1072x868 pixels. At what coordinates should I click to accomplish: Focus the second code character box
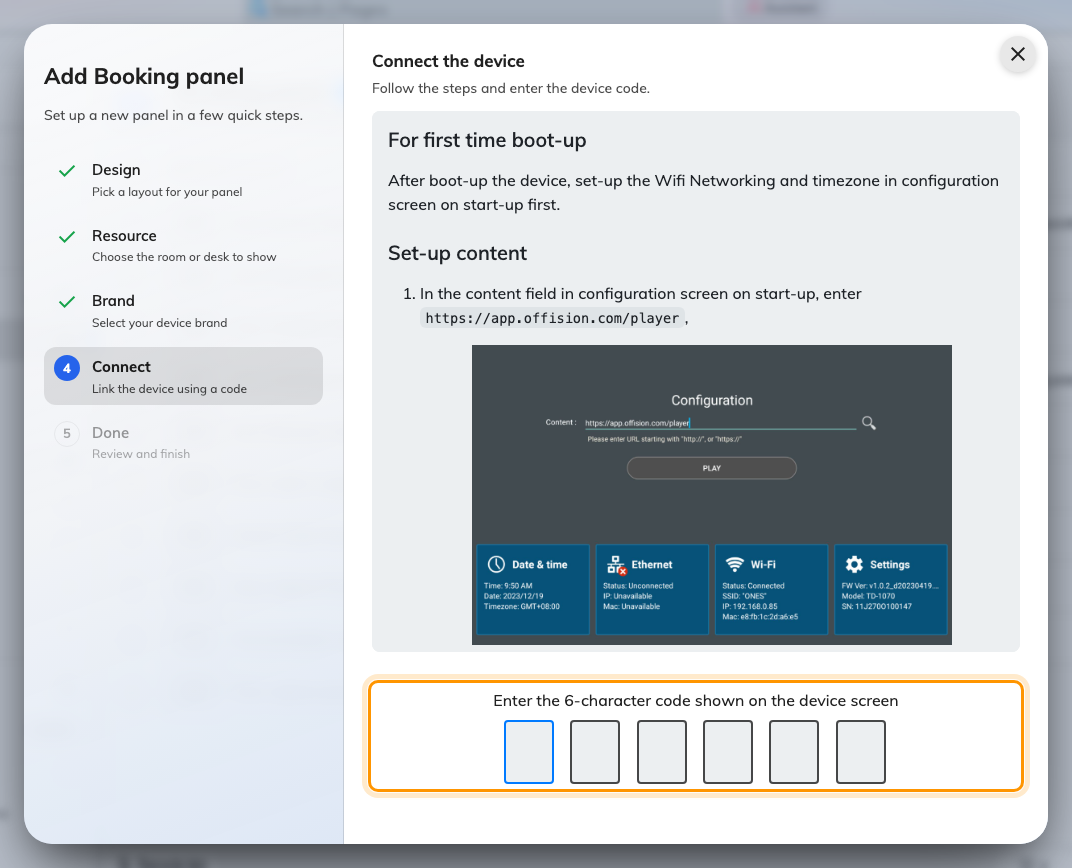[595, 752]
